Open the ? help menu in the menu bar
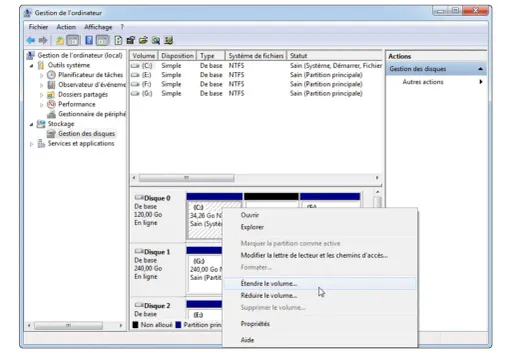 tap(122, 27)
